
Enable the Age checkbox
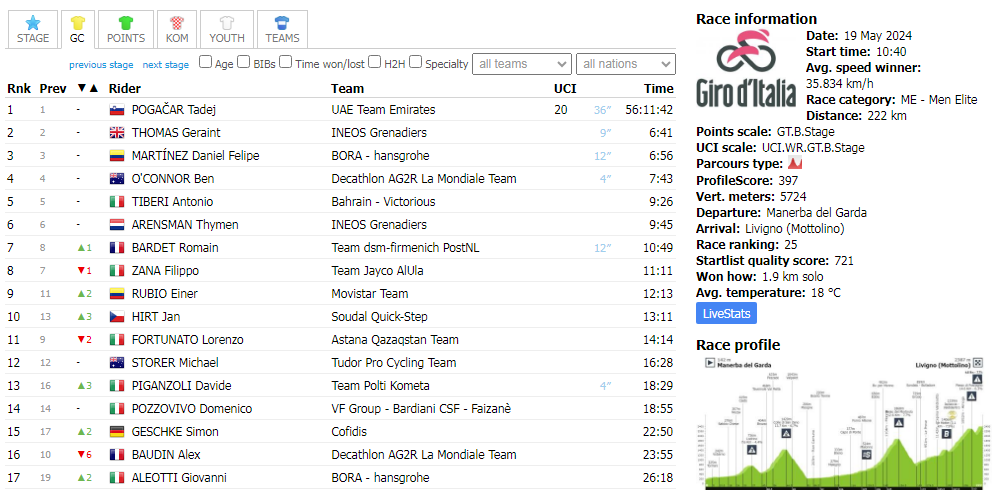click(x=206, y=62)
